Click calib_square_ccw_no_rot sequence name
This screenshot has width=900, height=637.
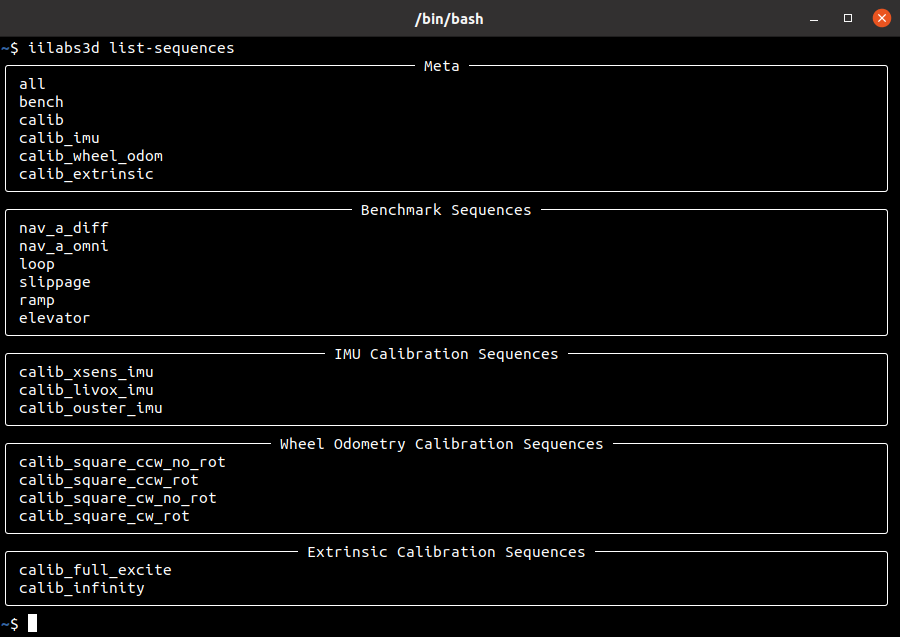[122, 461]
